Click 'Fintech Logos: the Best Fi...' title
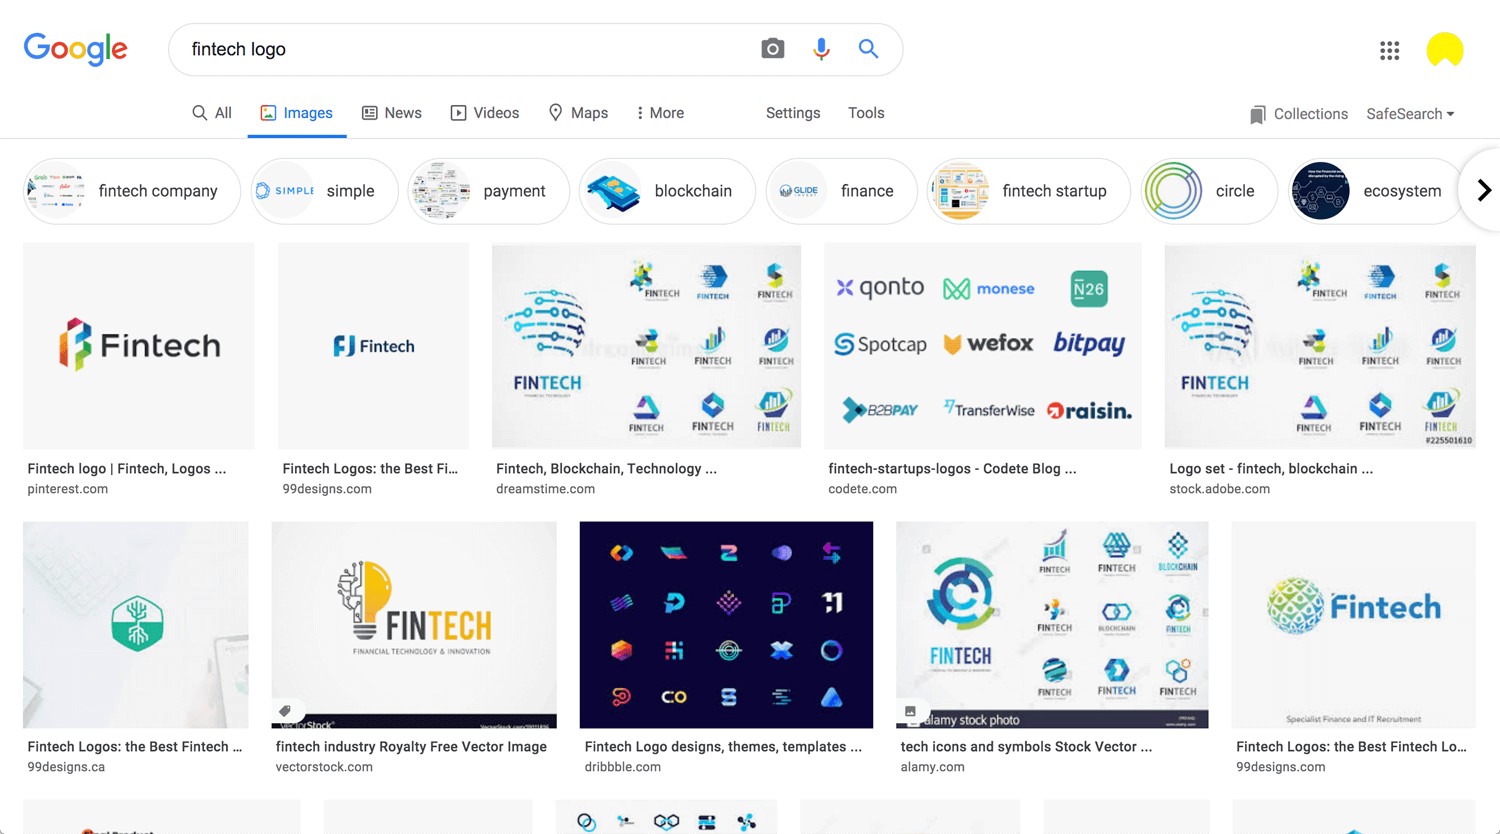The image size is (1500, 834). (370, 468)
